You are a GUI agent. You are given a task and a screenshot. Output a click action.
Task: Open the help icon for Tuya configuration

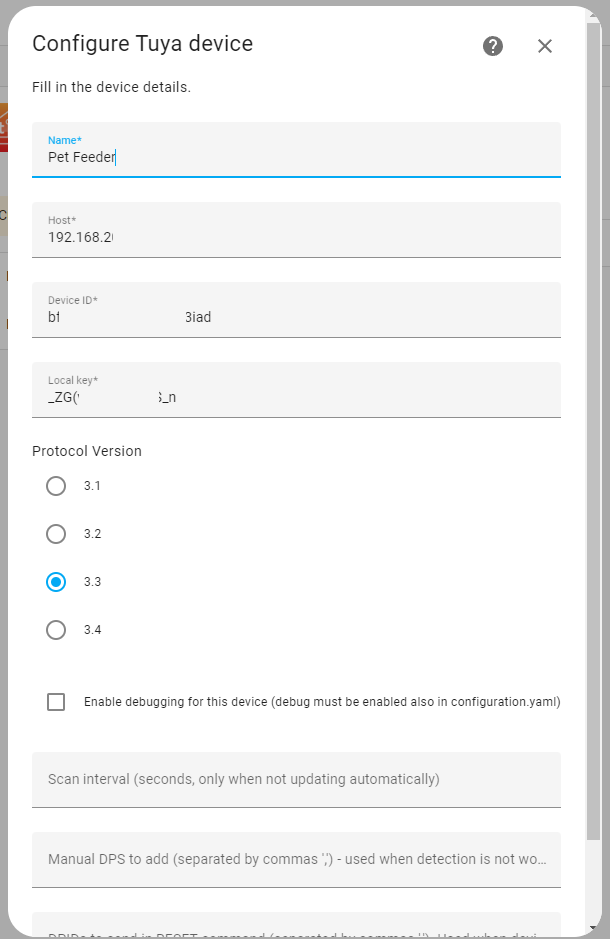[x=493, y=46]
